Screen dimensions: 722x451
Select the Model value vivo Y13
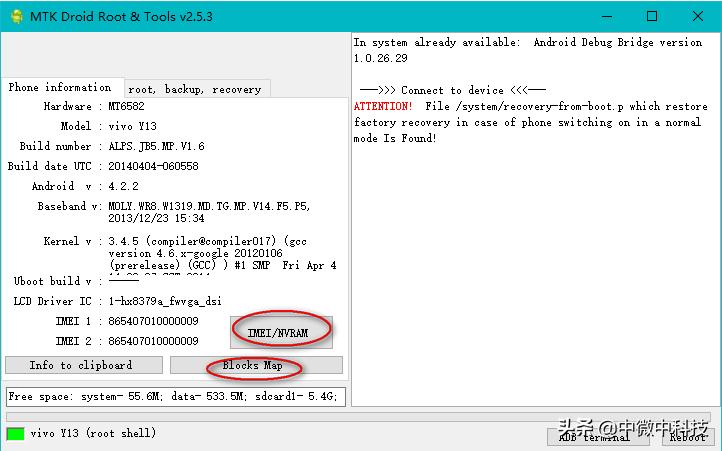pyautogui.click(x=132, y=126)
